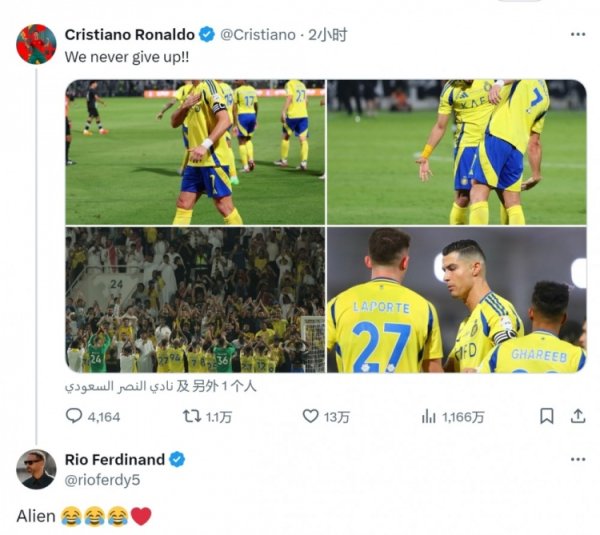Open the @rioferdy5 handle link
Screen dimensions: 600x535
click(x=103, y=480)
